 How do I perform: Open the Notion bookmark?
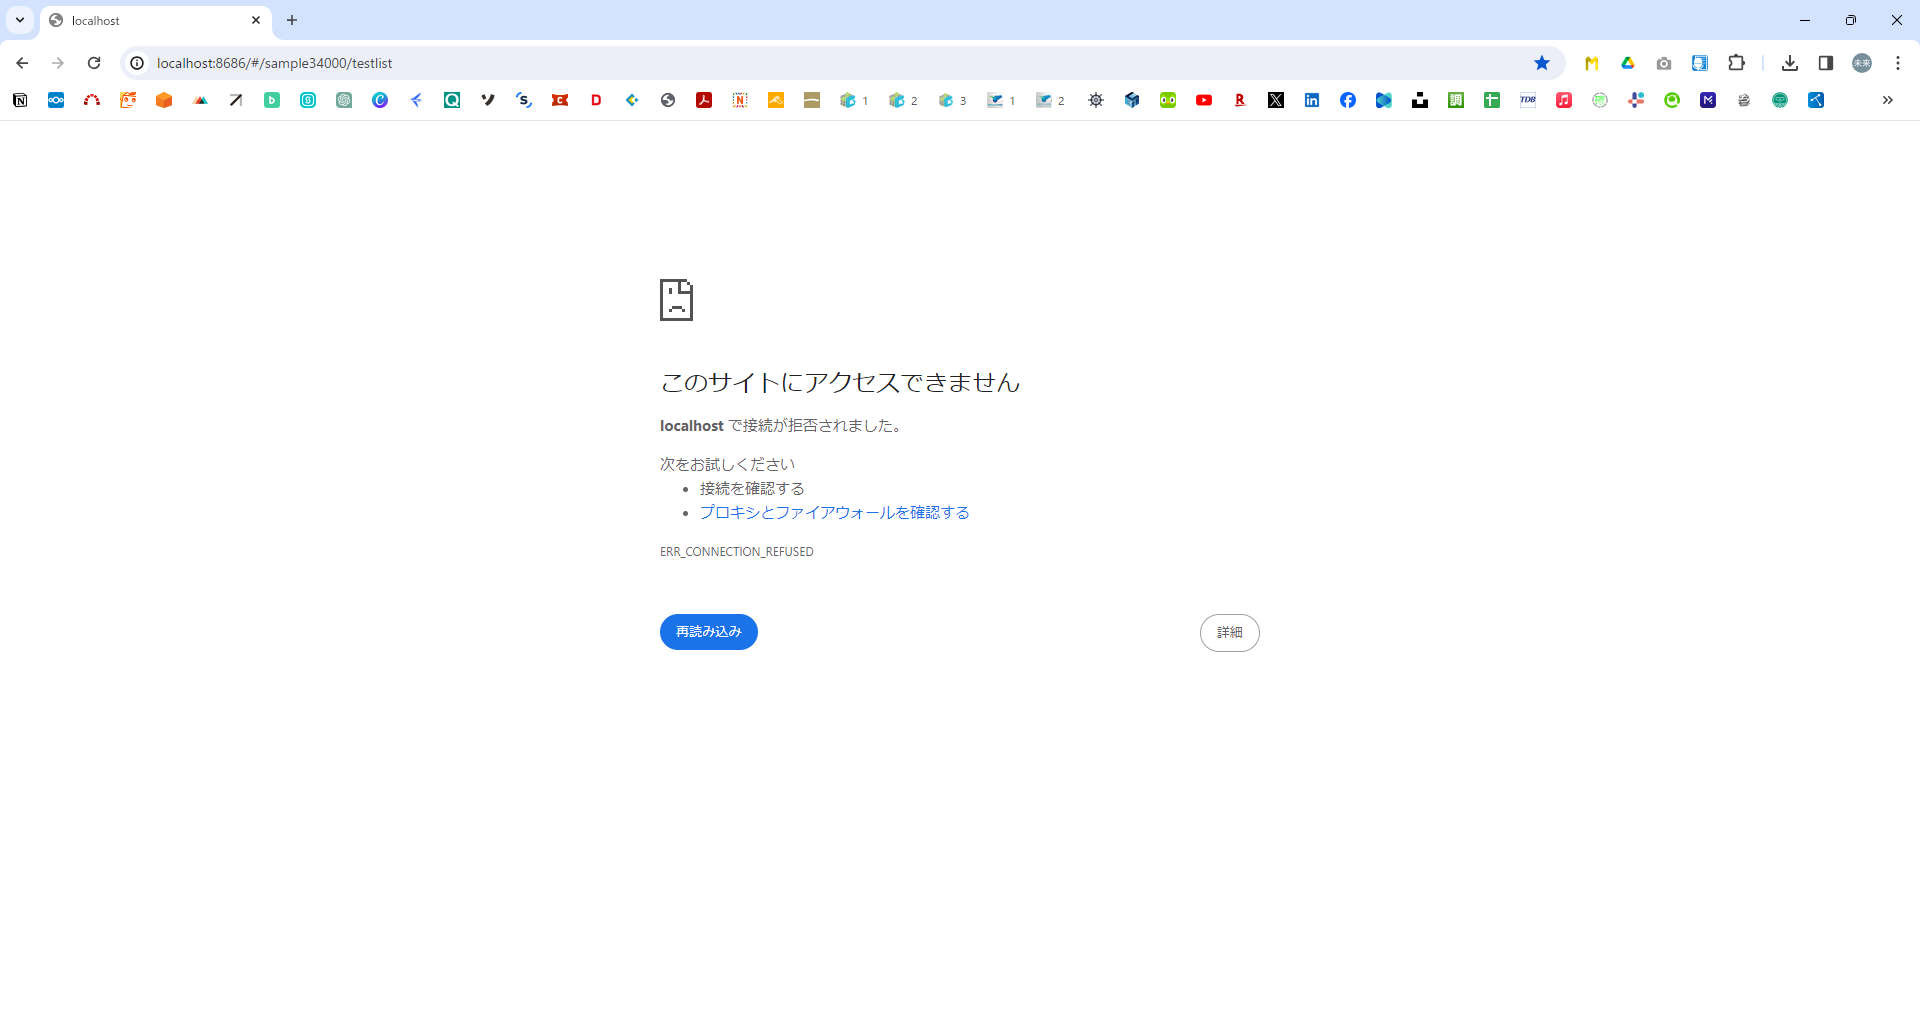19,100
